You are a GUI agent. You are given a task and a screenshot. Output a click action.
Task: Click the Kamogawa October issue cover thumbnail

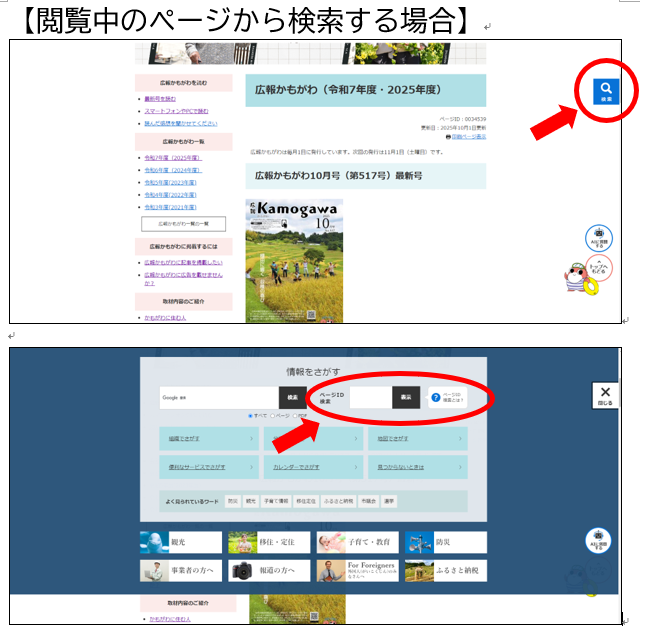(x=294, y=260)
